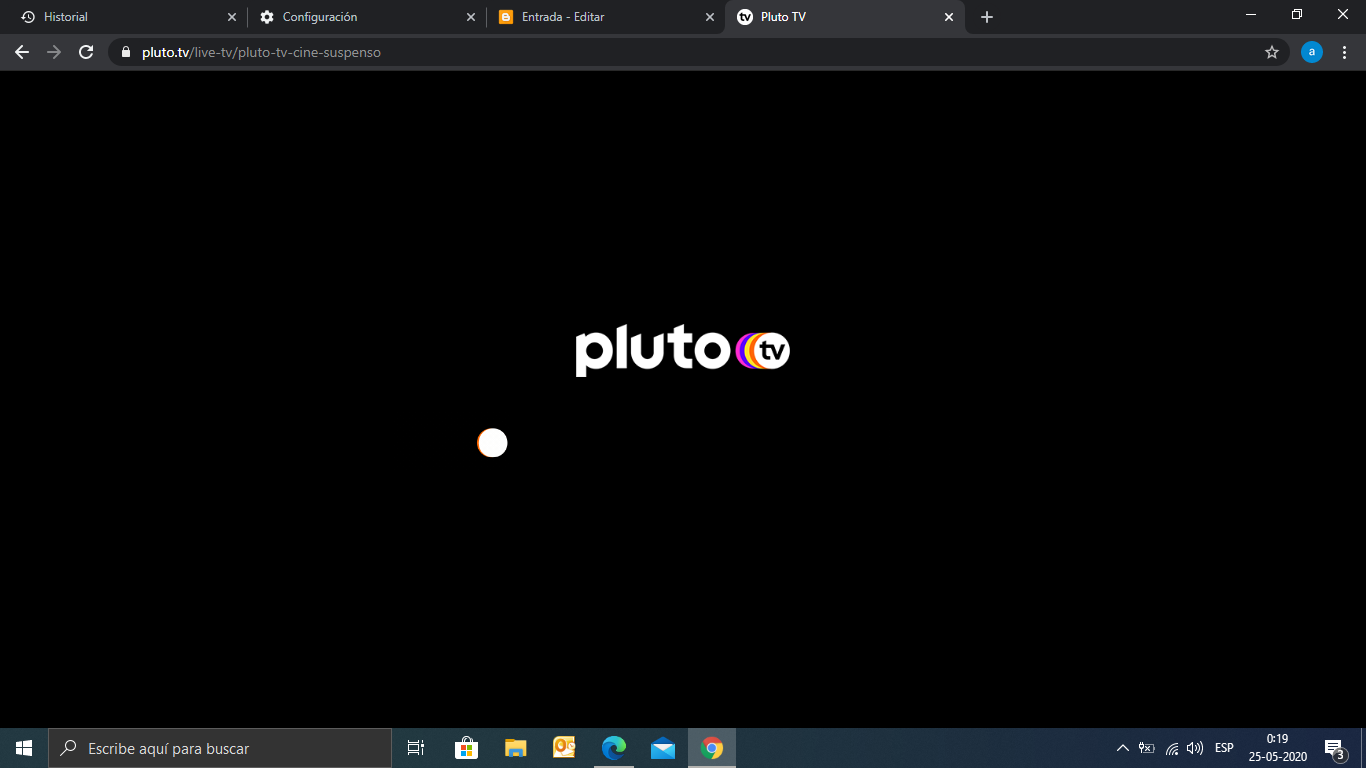Select Chrome icon in taskbar
The width and height of the screenshot is (1366, 768).
click(712, 748)
